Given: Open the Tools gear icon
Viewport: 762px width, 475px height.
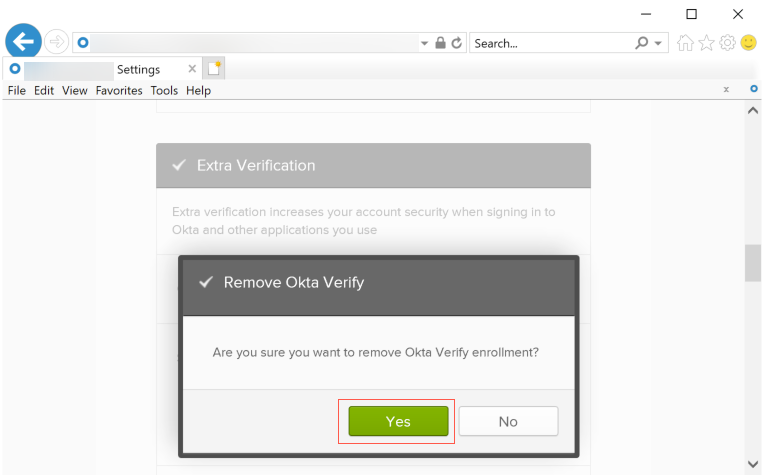Looking at the screenshot, I should coord(727,43).
